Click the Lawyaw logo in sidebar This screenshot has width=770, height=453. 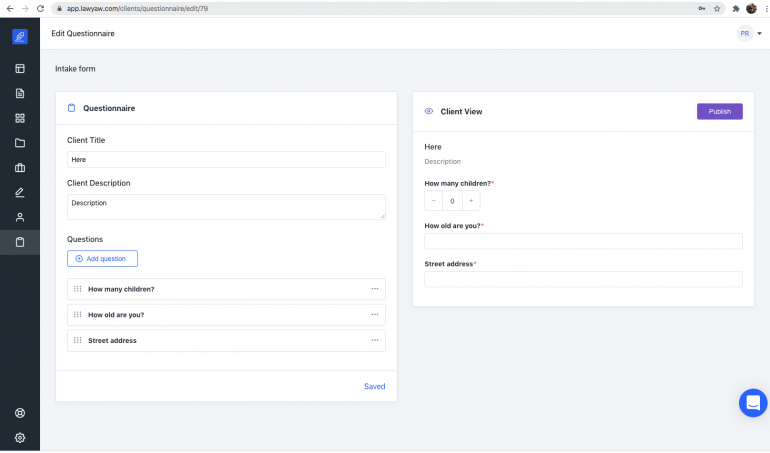[x=20, y=37]
